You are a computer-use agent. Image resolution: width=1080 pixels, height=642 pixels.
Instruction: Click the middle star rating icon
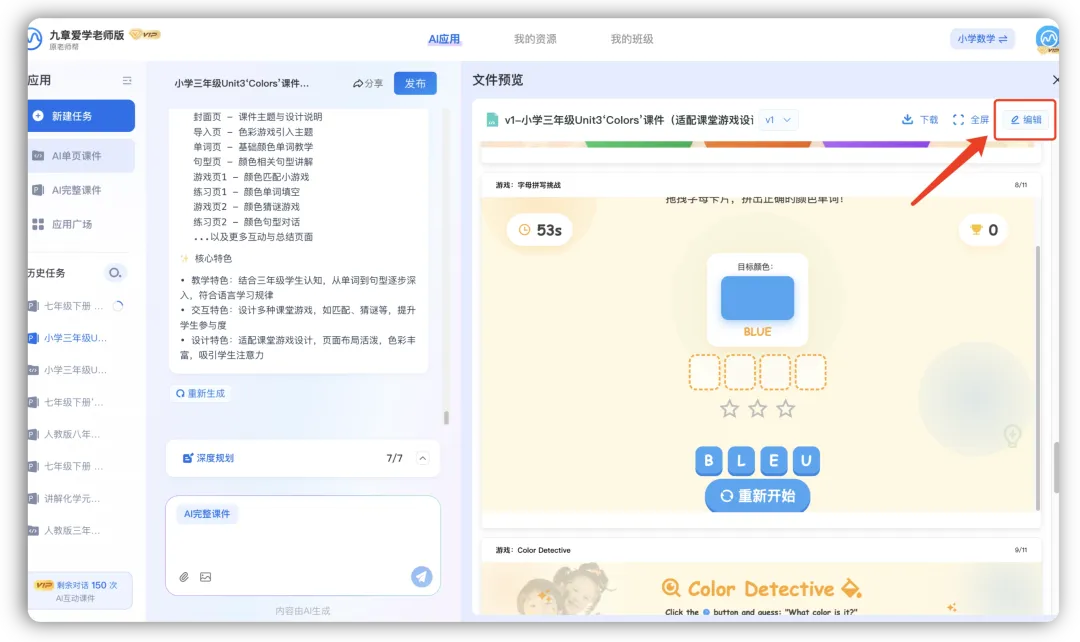(757, 409)
